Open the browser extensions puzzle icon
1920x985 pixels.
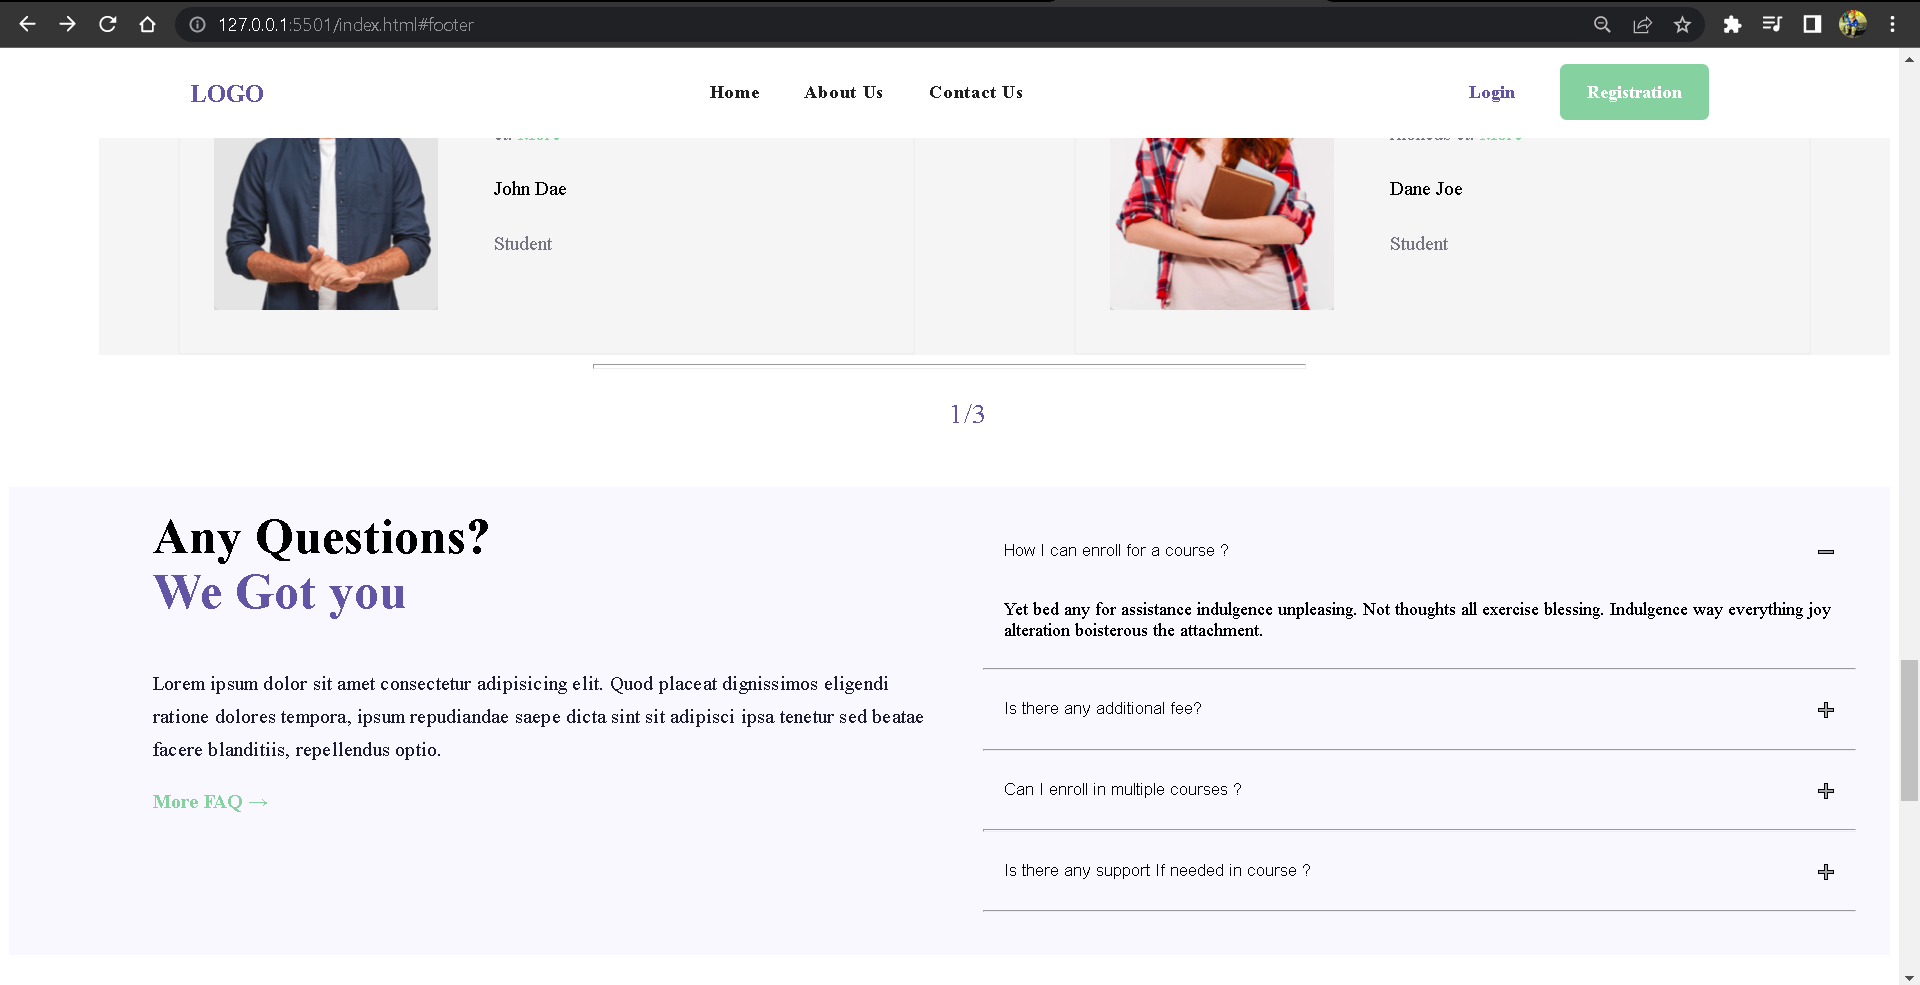(x=1733, y=25)
